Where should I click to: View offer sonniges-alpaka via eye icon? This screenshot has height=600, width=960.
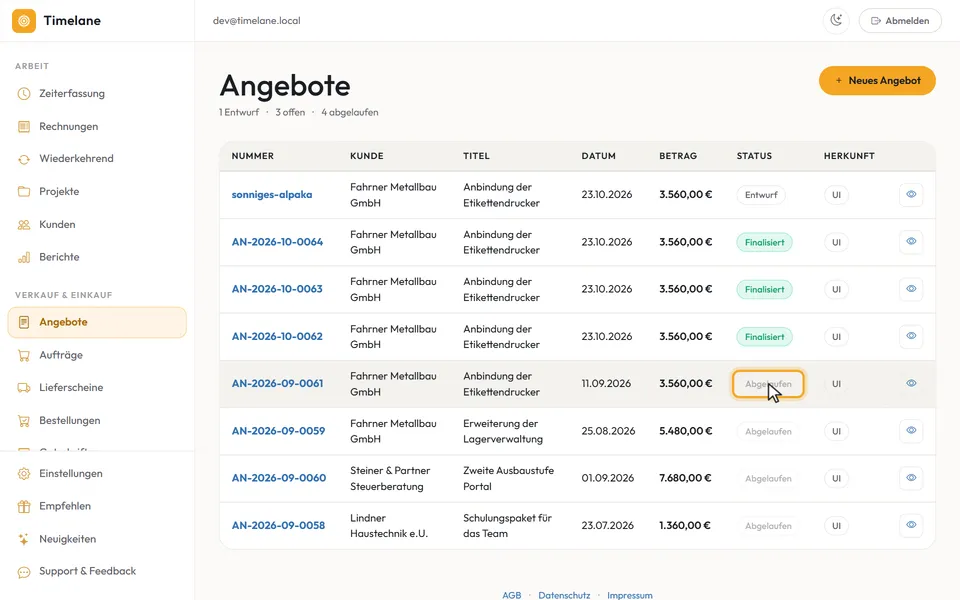[x=911, y=195]
